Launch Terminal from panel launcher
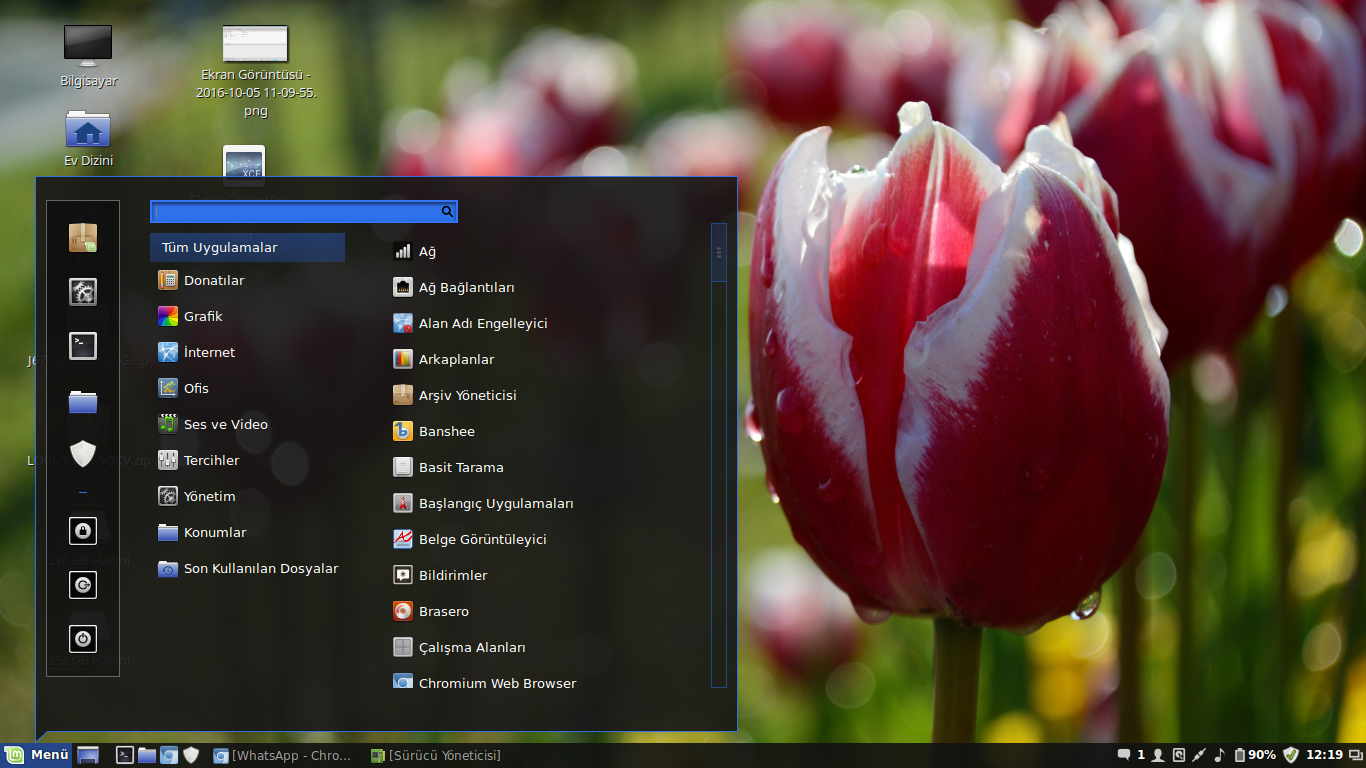This screenshot has height=768, width=1366. click(x=125, y=755)
